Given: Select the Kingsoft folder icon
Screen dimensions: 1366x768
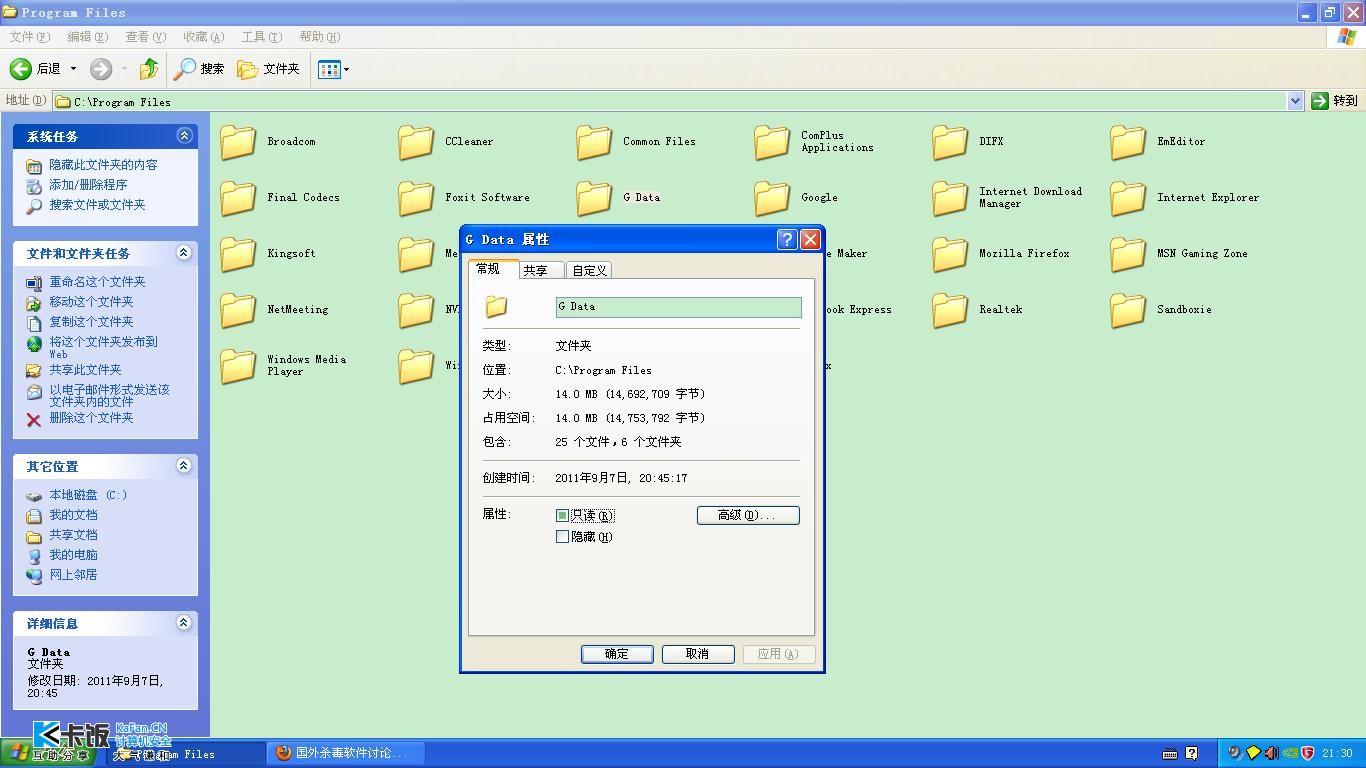Looking at the screenshot, I should (238, 254).
